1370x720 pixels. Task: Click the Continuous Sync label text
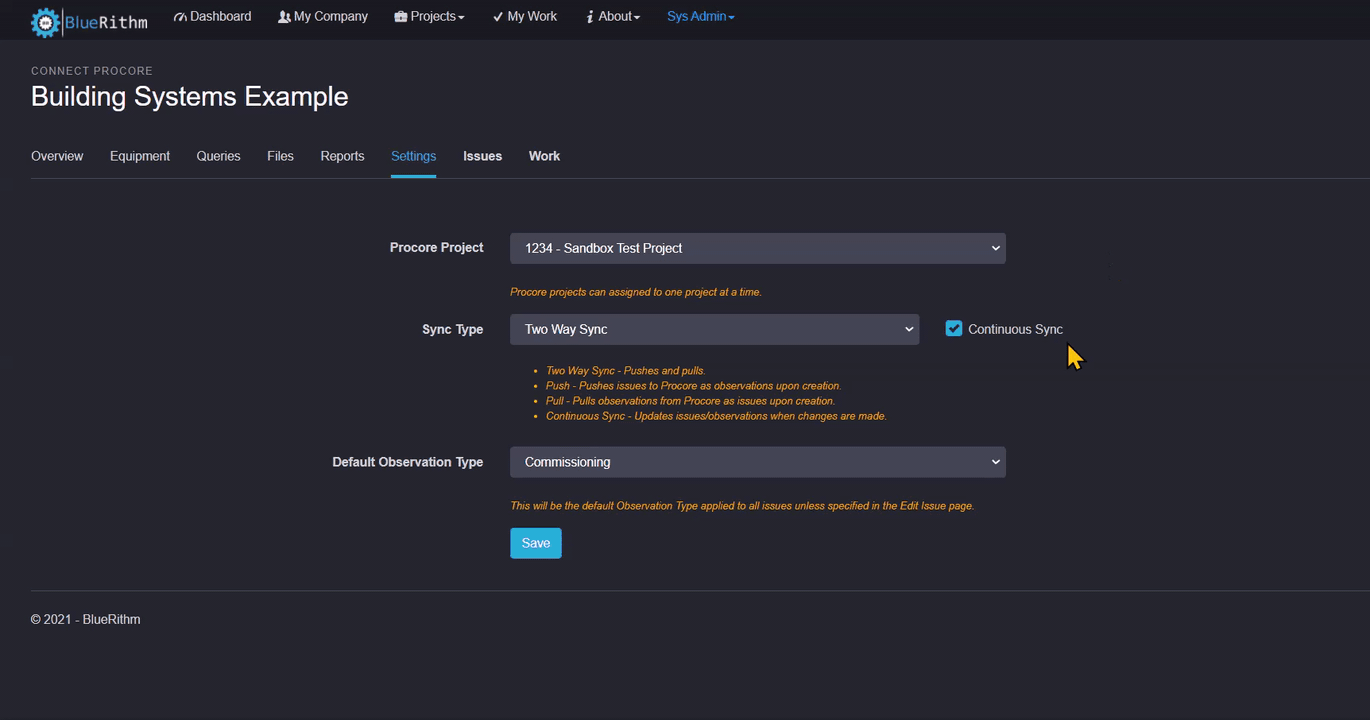click(x=1015, y=329)
